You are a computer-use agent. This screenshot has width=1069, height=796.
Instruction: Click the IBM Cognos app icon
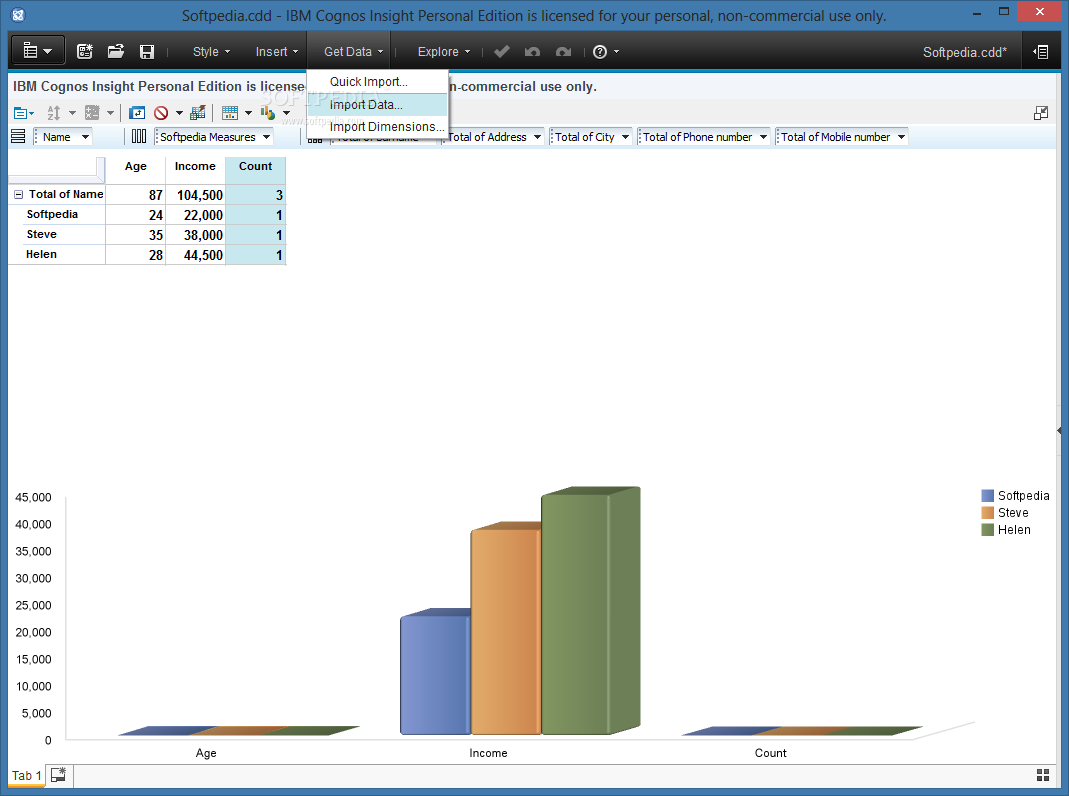point(18,15)
